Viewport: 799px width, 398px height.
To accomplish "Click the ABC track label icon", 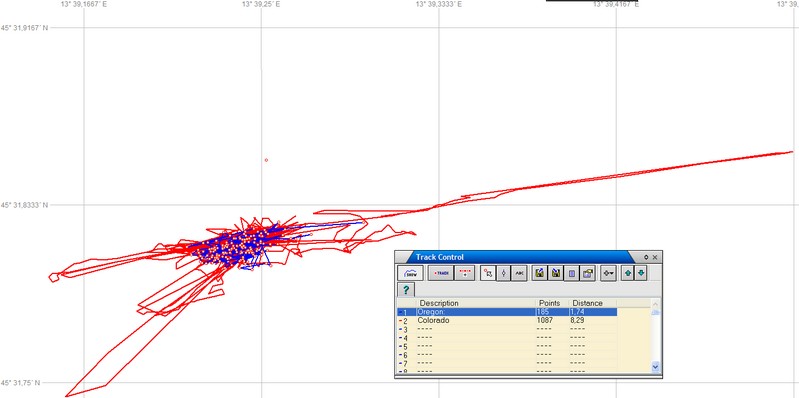I will tap(519, 273).
